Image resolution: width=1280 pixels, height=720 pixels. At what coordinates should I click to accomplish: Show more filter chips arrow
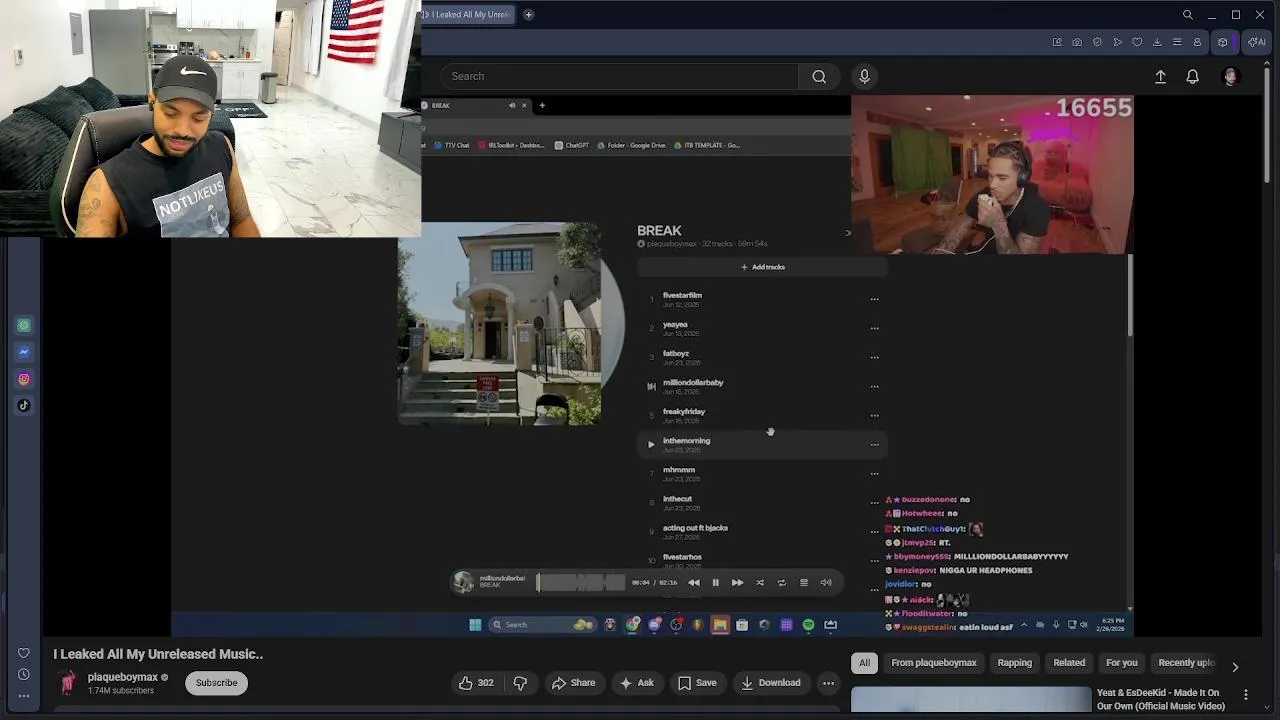point(1235,667)
